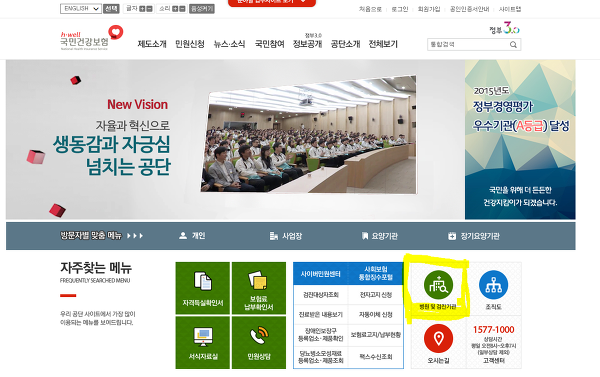
Task: Open the 정보공개 menu
Action: coord(307,44)
